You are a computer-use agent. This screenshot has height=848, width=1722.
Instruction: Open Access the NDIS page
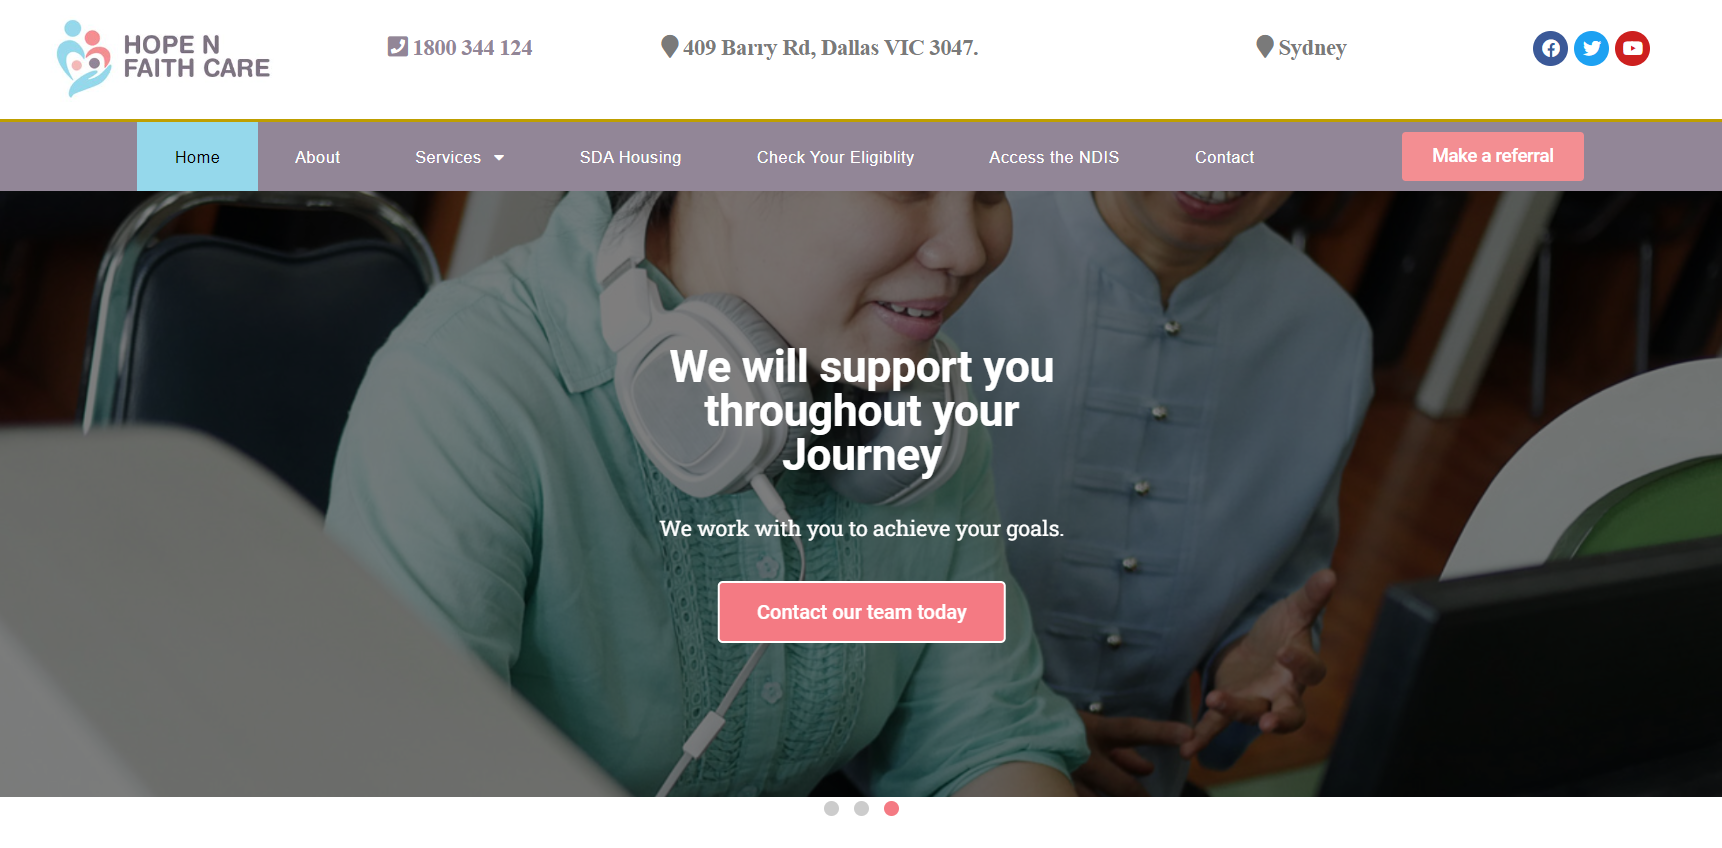pyautogui.click(x=1054, y=156)
